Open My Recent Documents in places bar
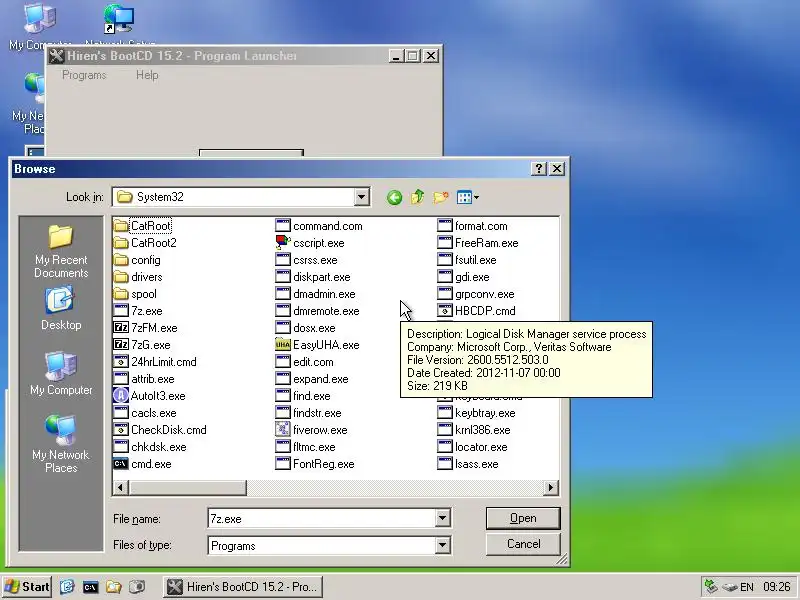This screenshot has width=800, height=600. point(61,252)
